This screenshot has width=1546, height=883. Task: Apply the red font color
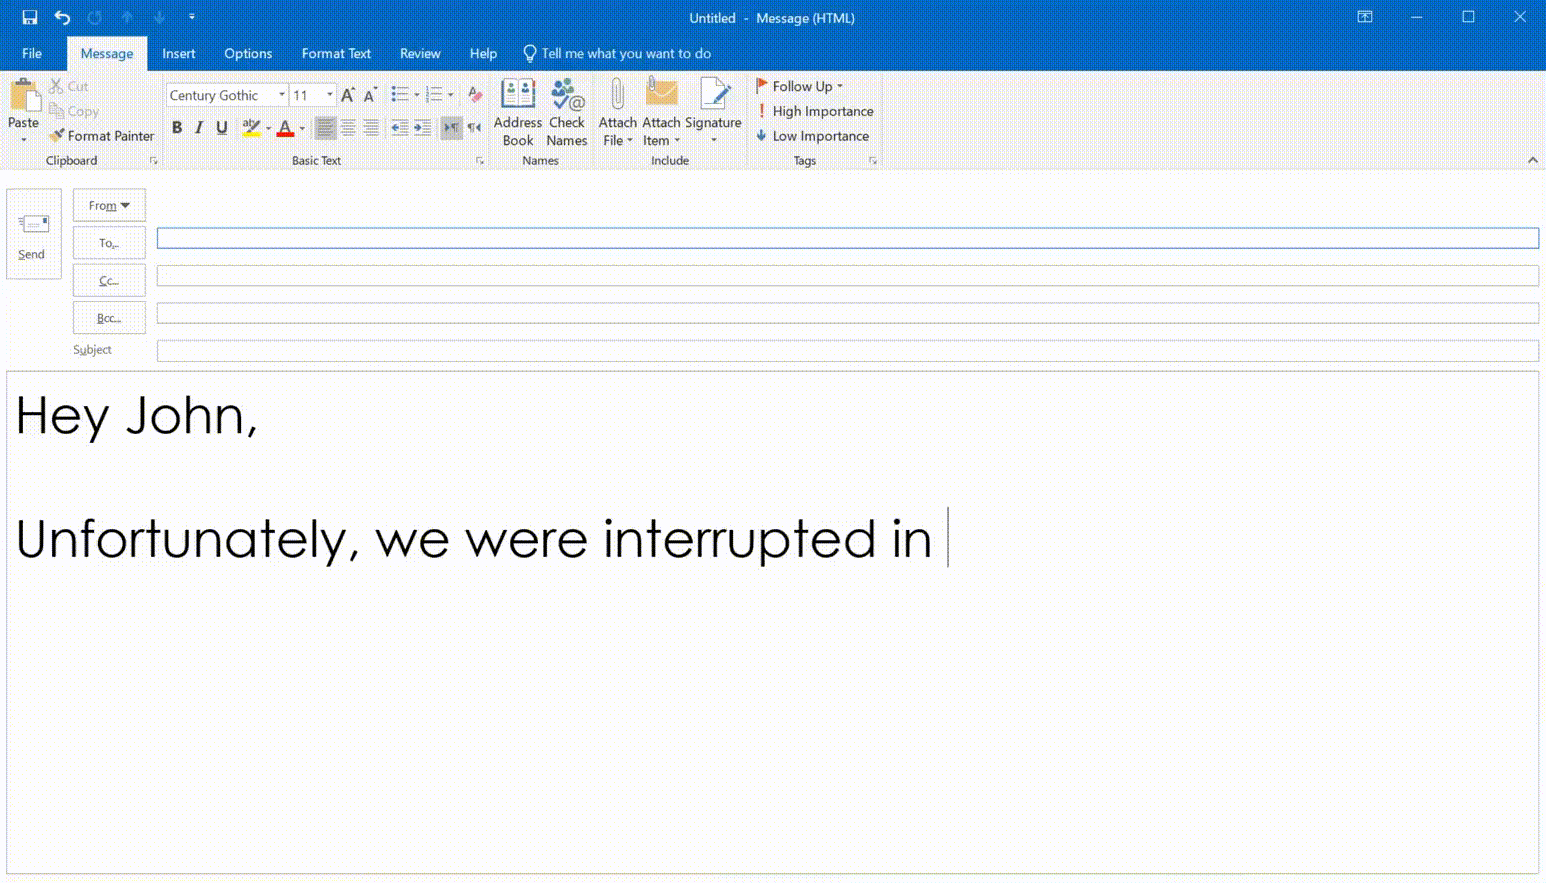(x=285, y=127)
